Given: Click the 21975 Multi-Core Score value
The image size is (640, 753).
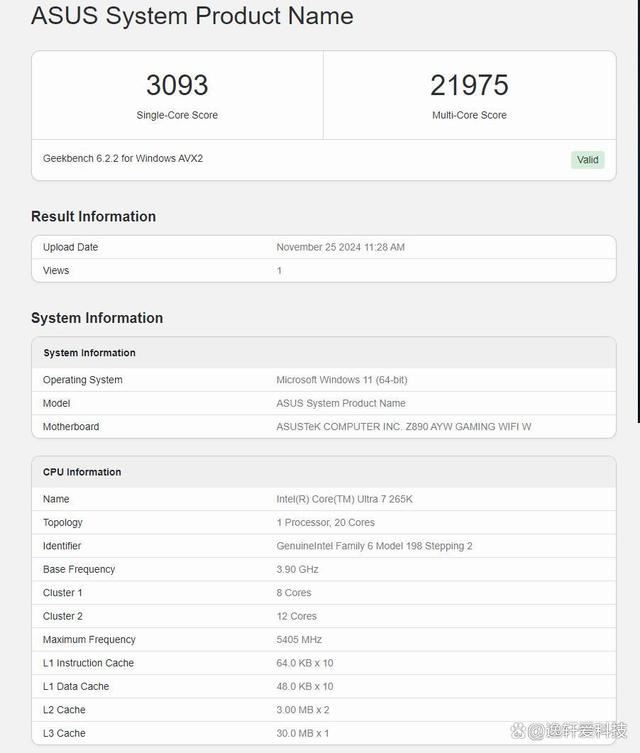Looking at the screenshot, I should pos(469,85).
